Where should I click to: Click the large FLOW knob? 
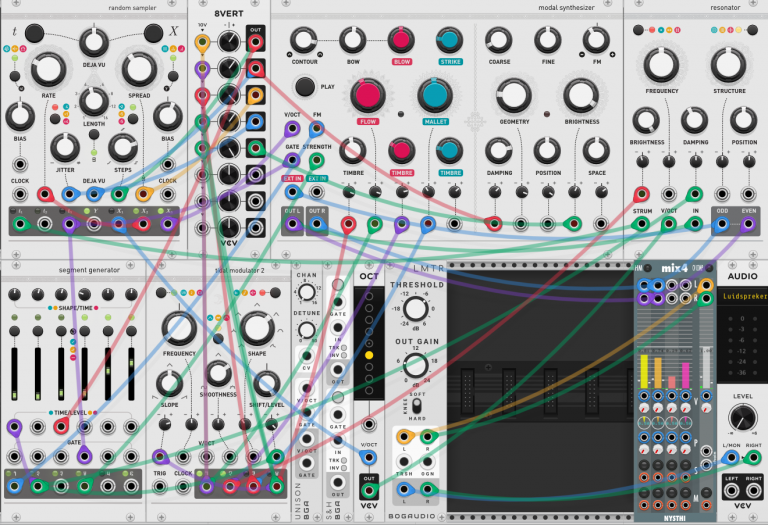click(368, 96)
